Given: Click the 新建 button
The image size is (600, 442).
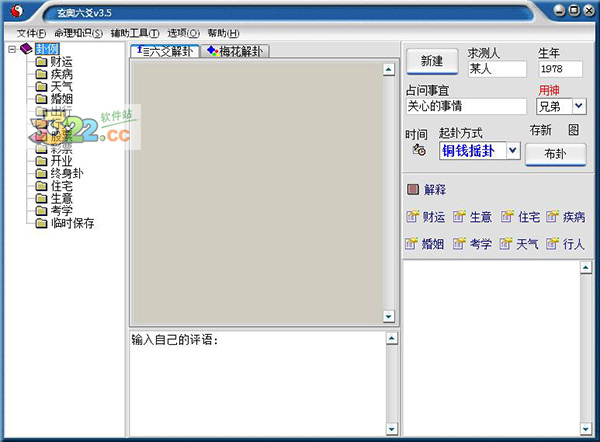Looking at the screenshot, I should pyautogui.click(x=432, y=61).
